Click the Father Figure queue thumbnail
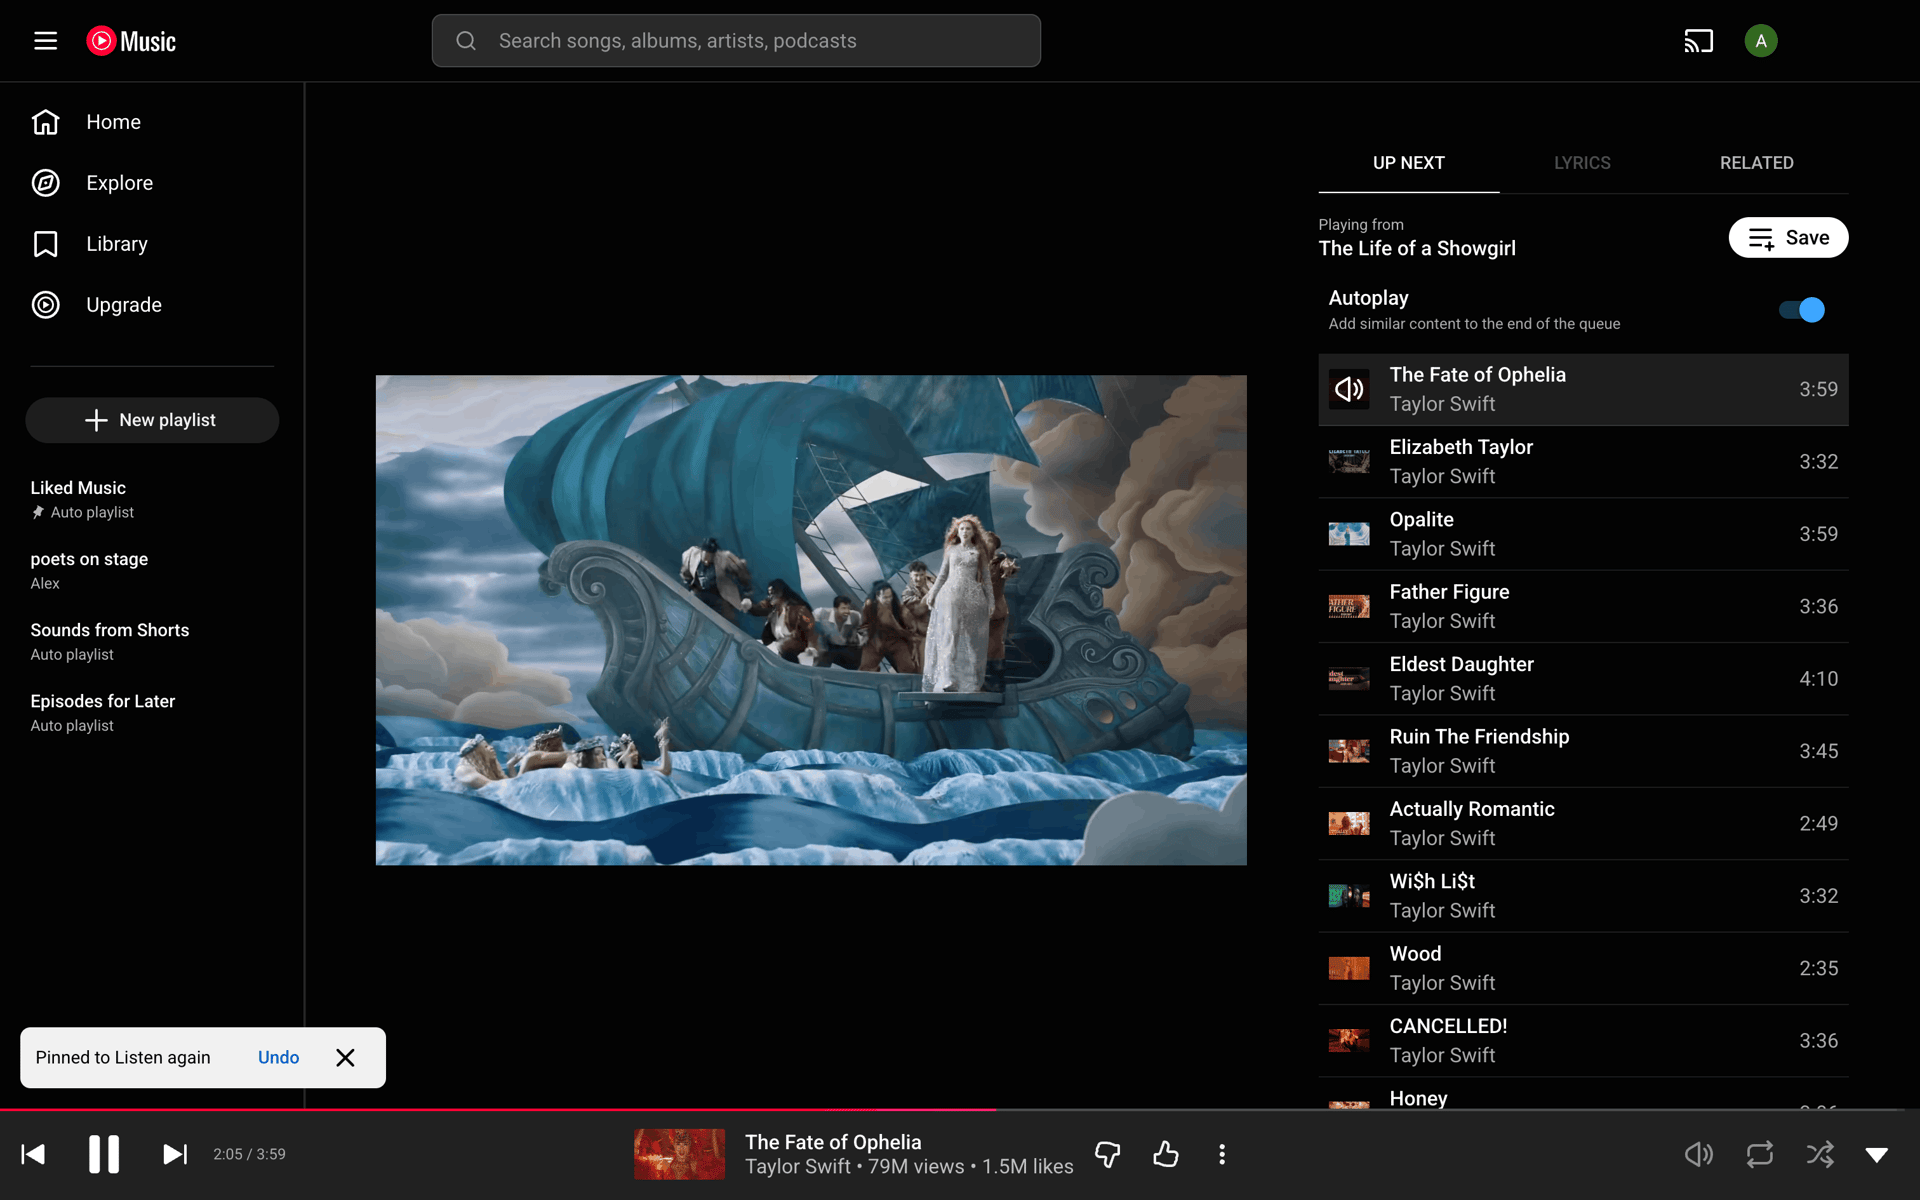Viewport: 1920px width, 1200px height. (1349, 607)
